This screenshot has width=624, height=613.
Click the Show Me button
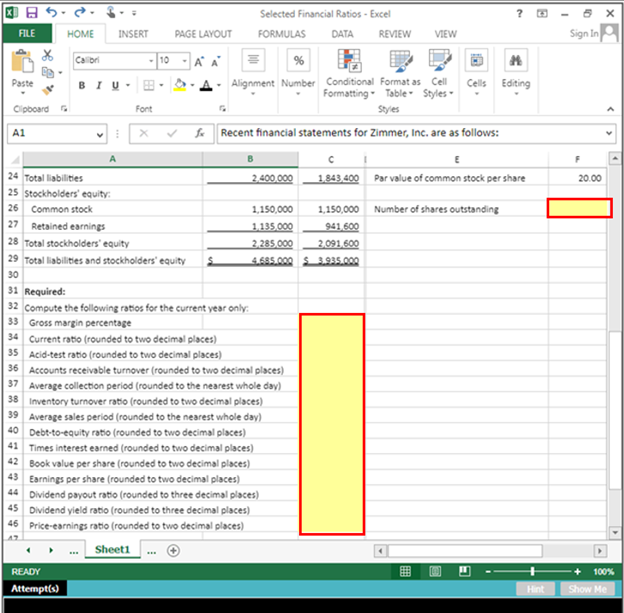point(587,589)
